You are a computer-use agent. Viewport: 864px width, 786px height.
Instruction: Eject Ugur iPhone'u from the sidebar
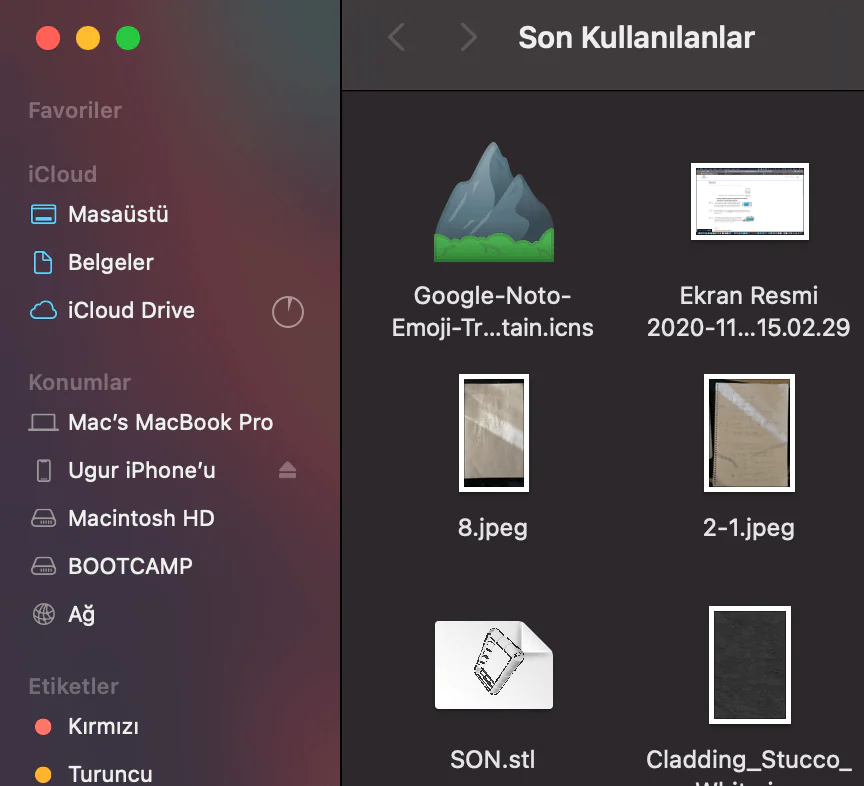[288, 470]
